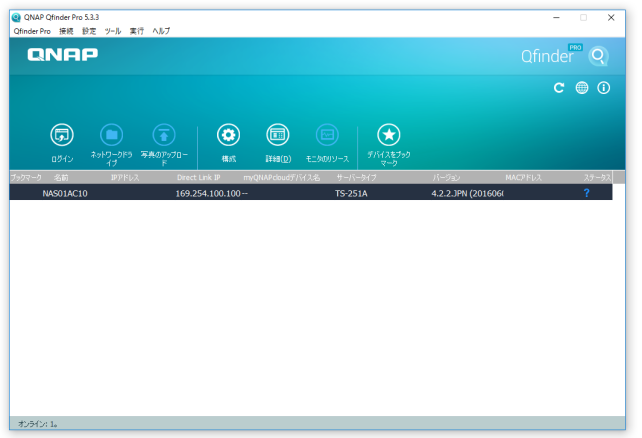Sort by the 名前 (Name) column header
This screenshot has width=642, height=438.
(61, 178)
